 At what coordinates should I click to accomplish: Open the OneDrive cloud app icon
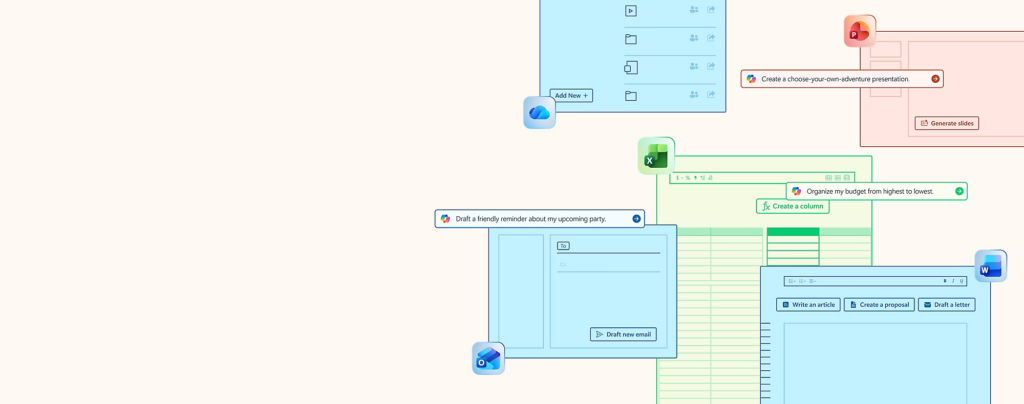[539, 113]
